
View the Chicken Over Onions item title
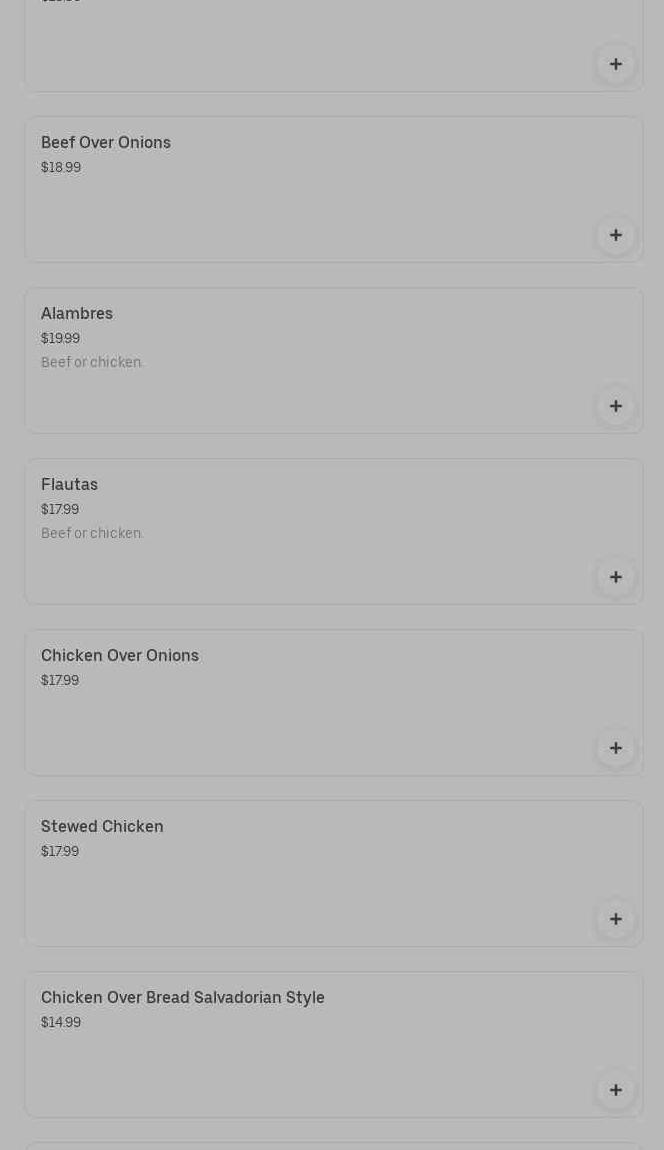pyautogui.click(x=120, y=655)
